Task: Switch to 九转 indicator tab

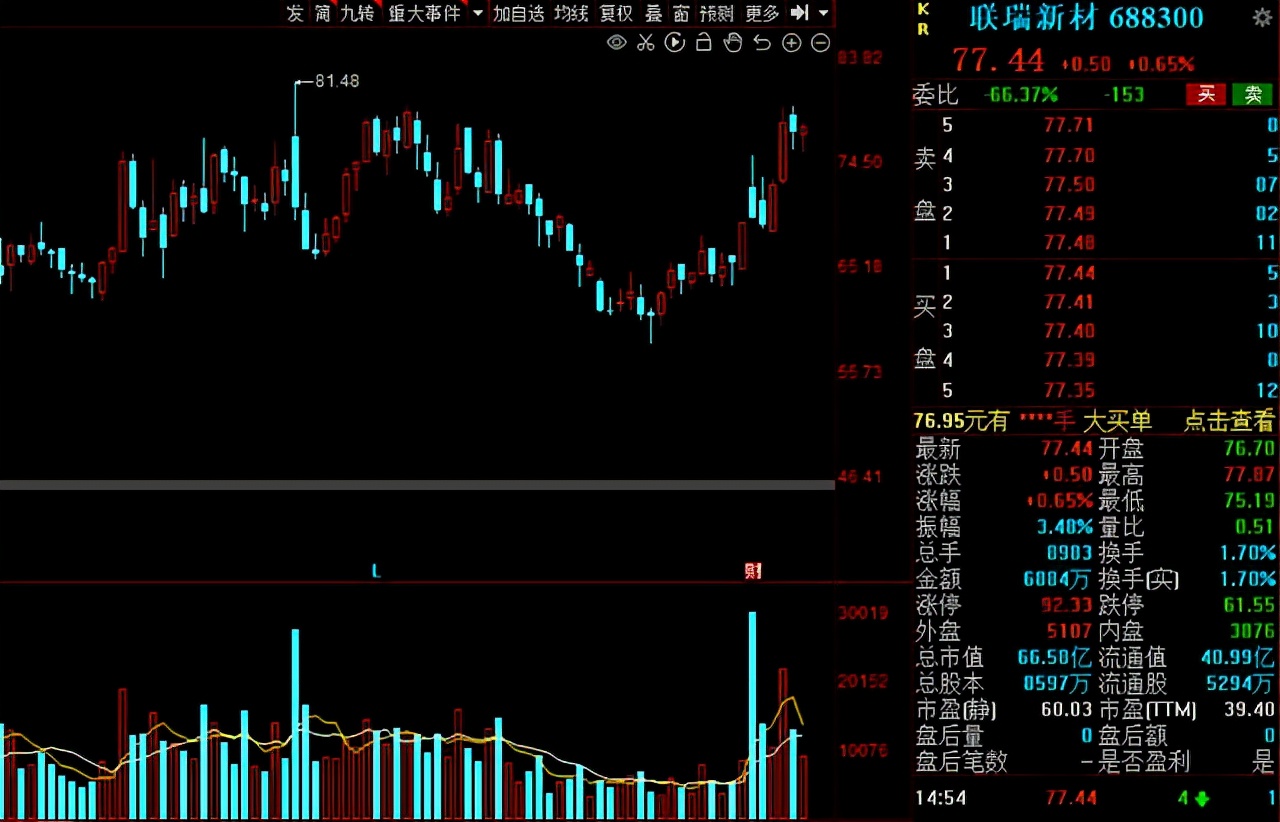Action: pos(357,13)
